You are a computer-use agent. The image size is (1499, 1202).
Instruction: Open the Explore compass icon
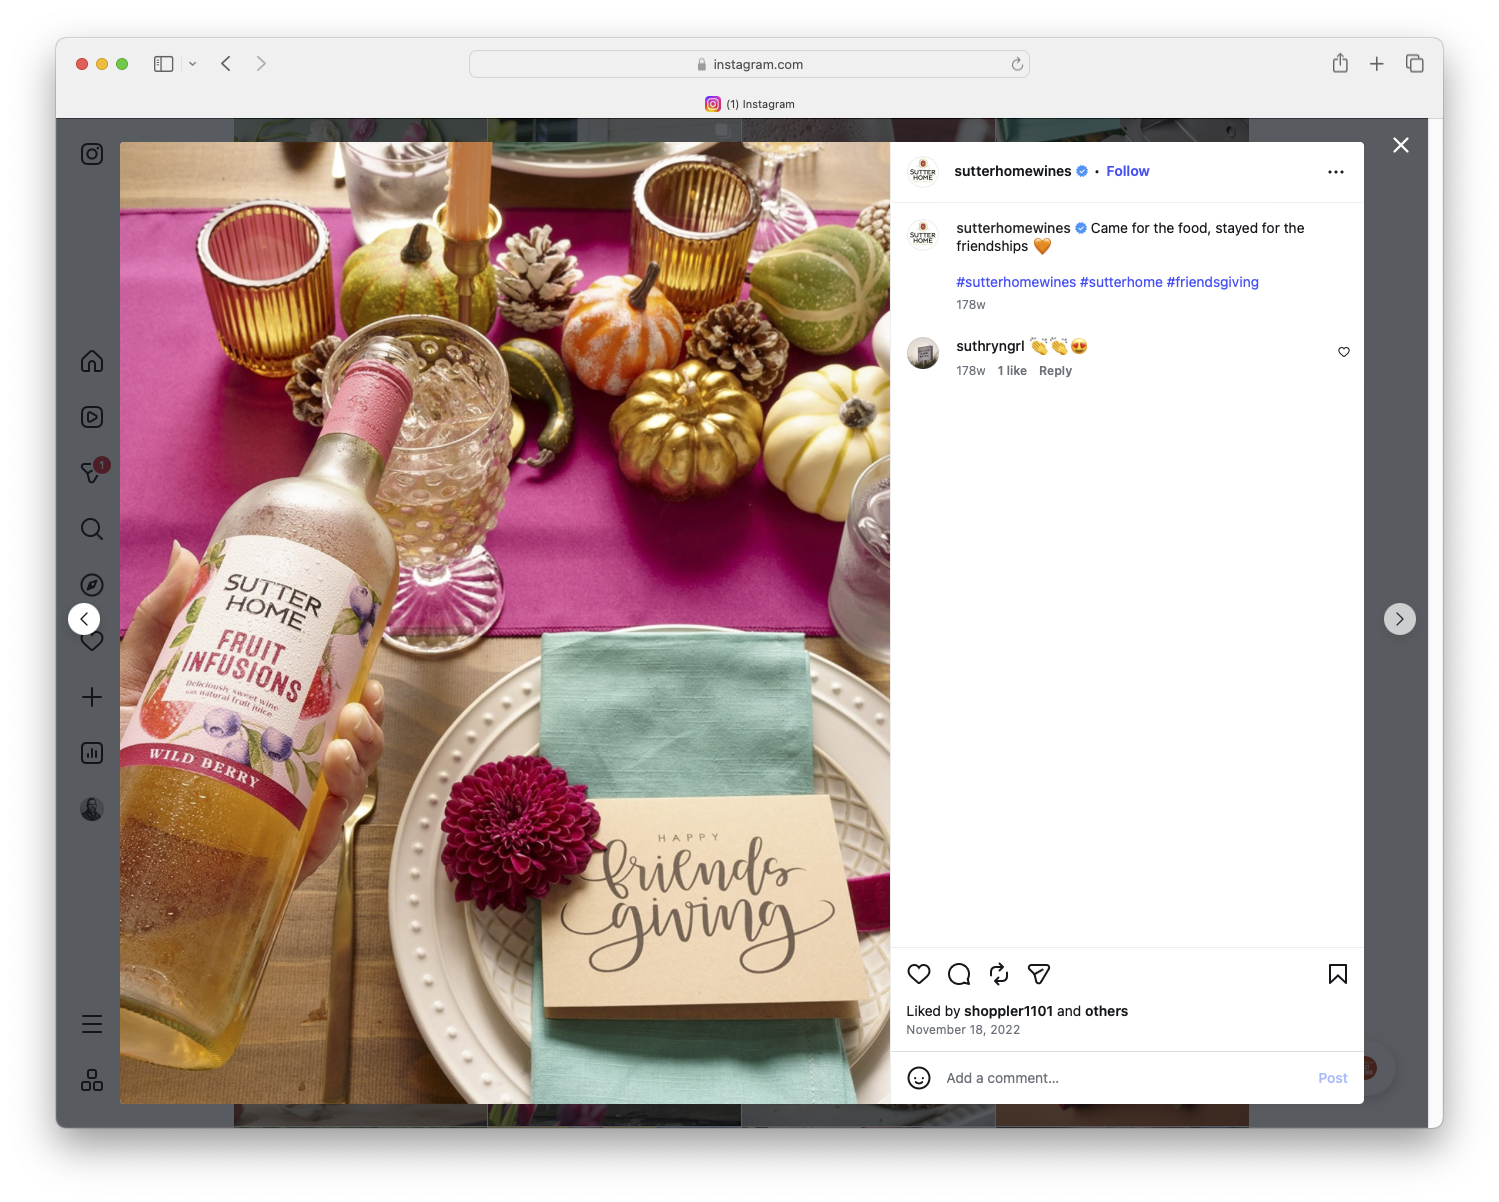(91, 584)
